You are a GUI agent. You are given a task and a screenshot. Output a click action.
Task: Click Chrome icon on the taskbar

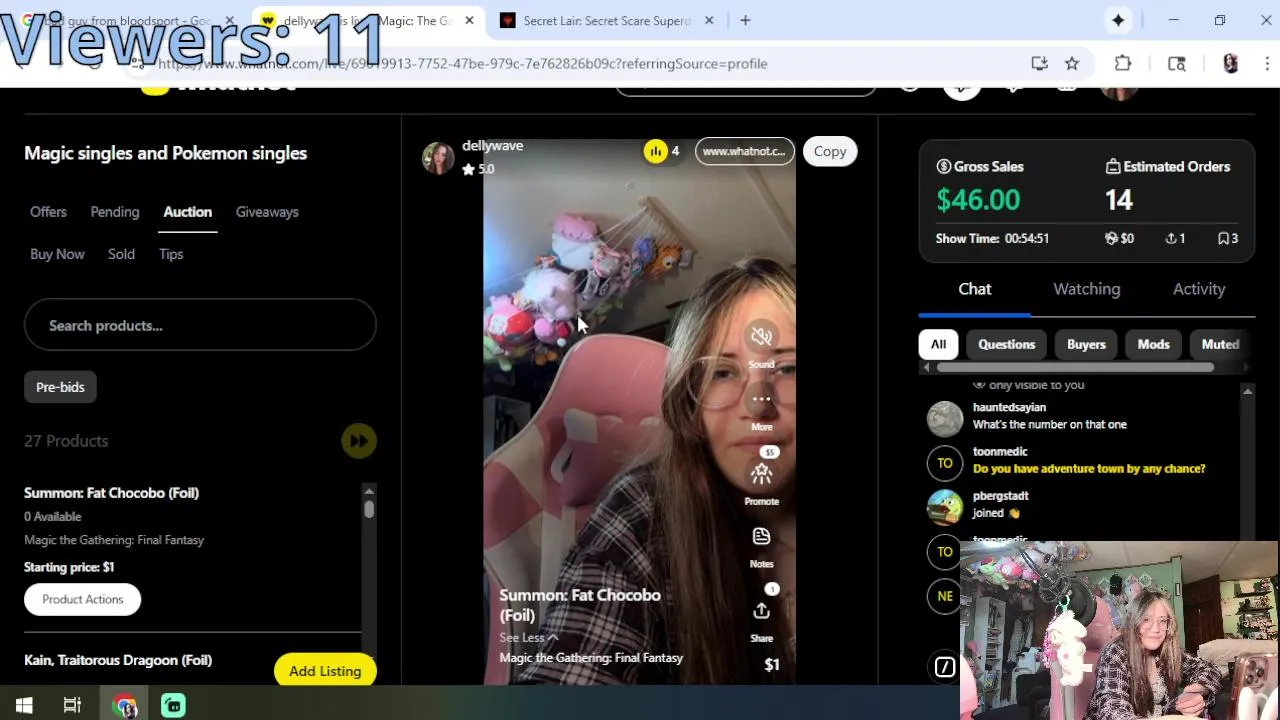pos(125,706)
